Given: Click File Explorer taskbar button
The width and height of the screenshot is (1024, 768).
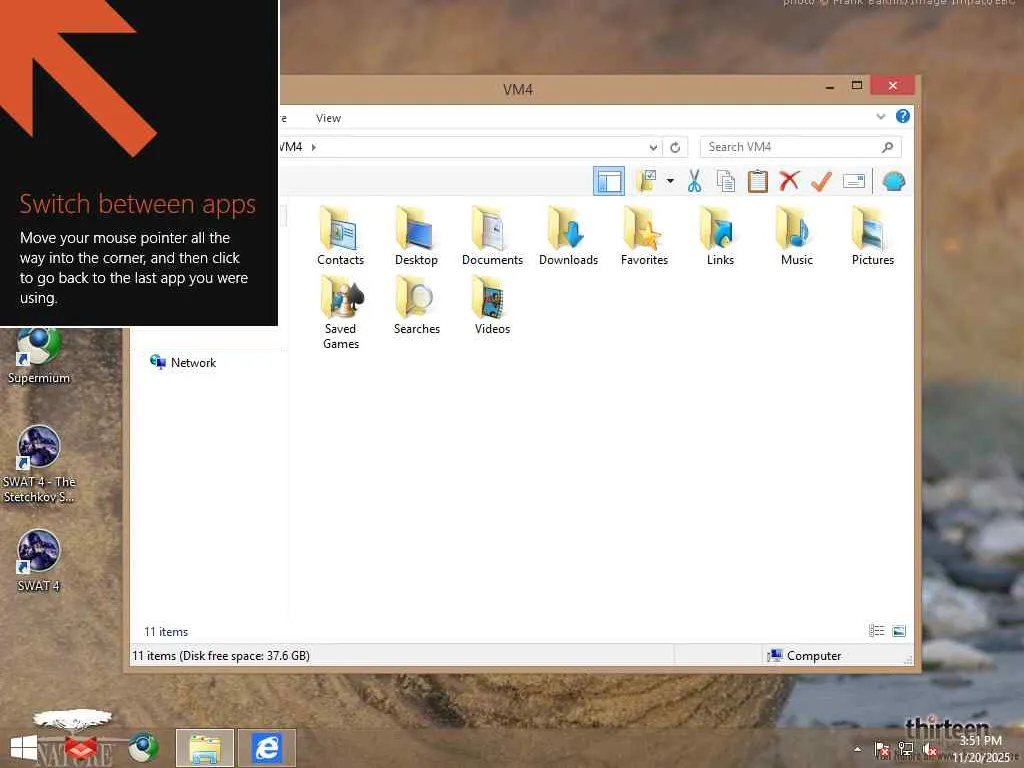Looking at the screenshot, I should click(204, 748).
